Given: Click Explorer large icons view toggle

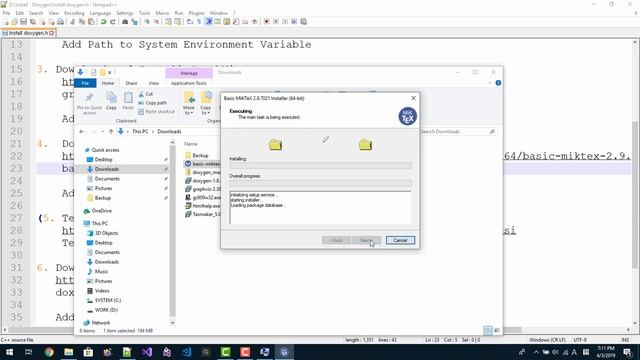Looking at the screenshot, I should point(497,330).
